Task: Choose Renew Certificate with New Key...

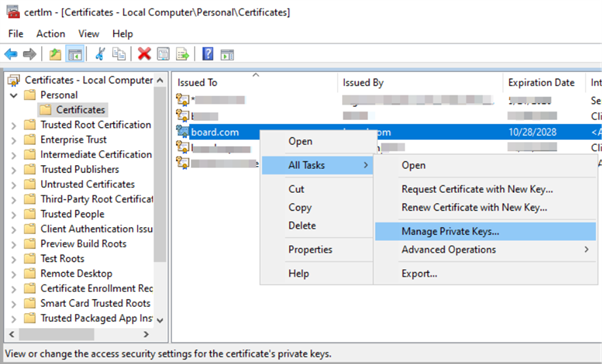Action: [485, 207]
